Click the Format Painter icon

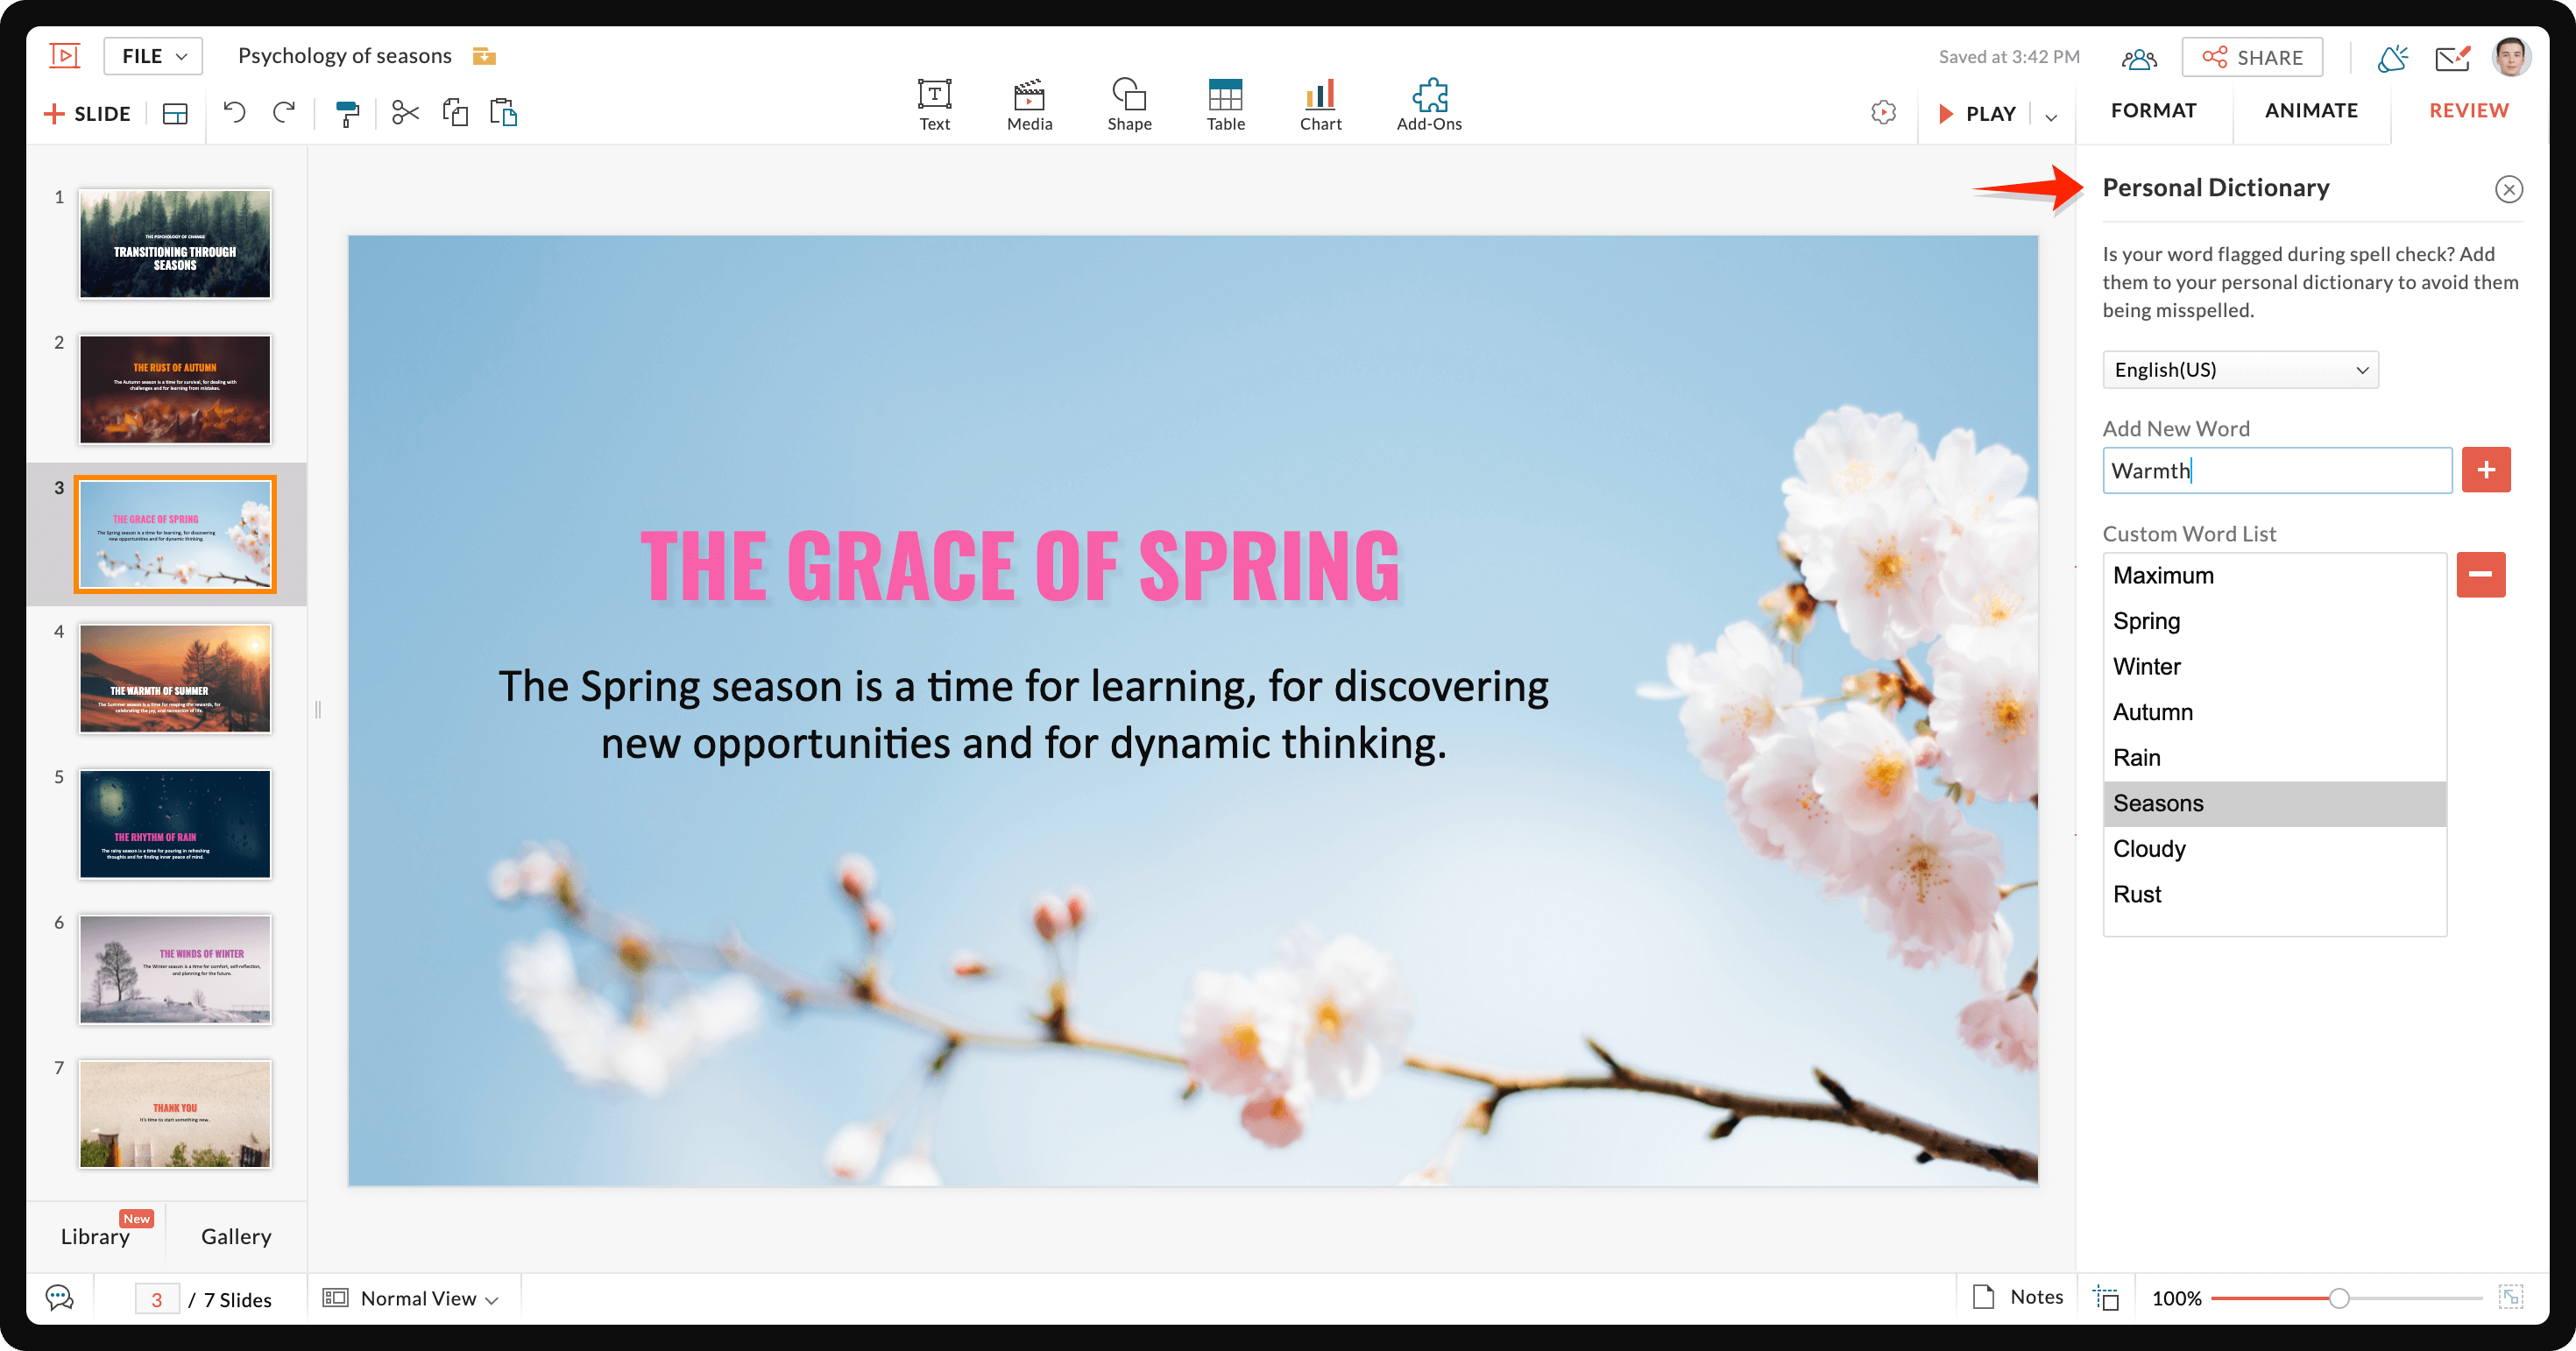[x=347, y=113]
